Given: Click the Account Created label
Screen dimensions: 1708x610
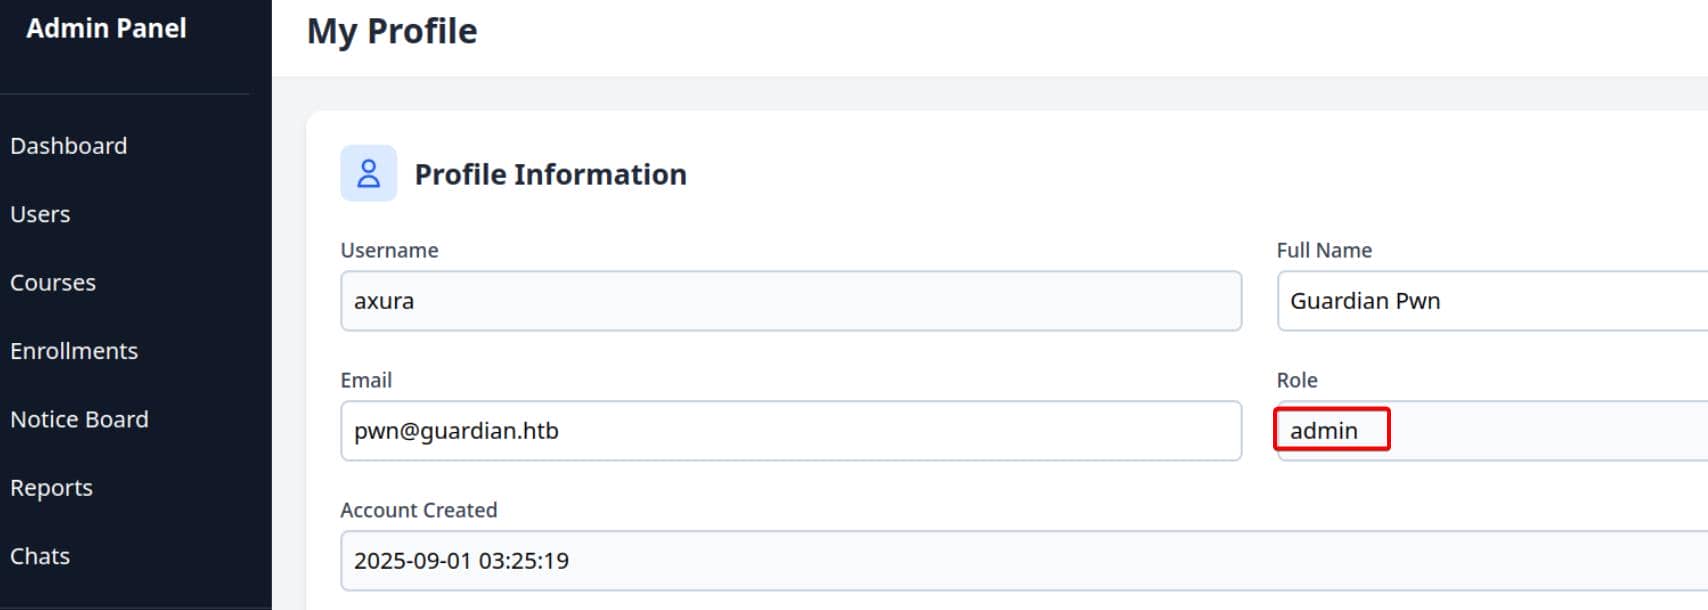Looking at the screenshot, I should pos(418,510).
